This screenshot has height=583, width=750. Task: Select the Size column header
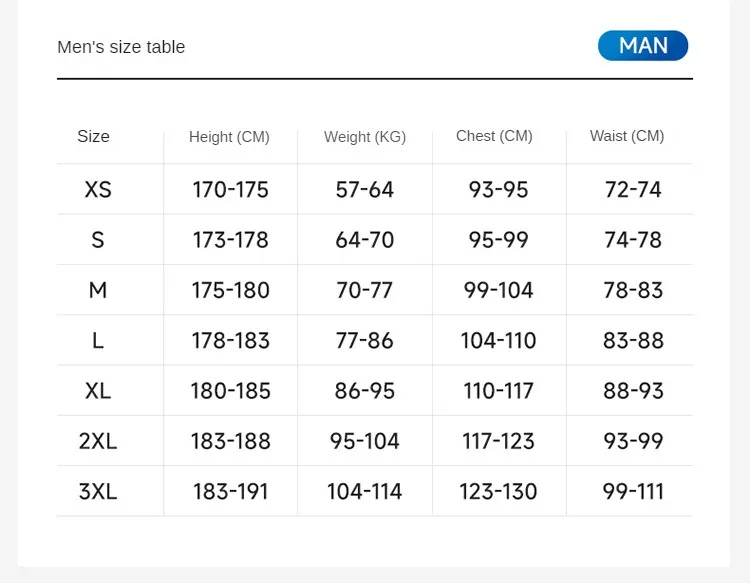[x=93, y=137]
